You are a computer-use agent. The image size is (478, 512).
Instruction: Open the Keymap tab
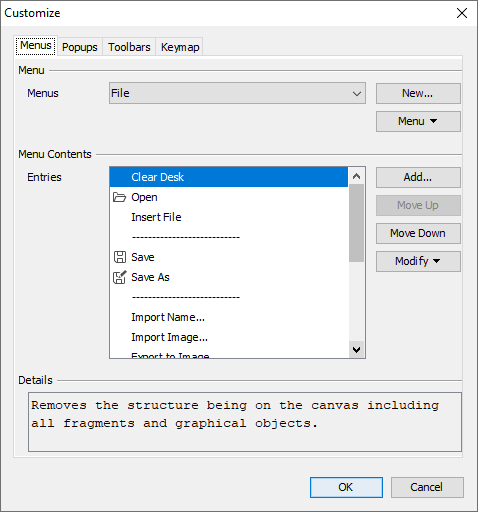[x=180, y=47]
